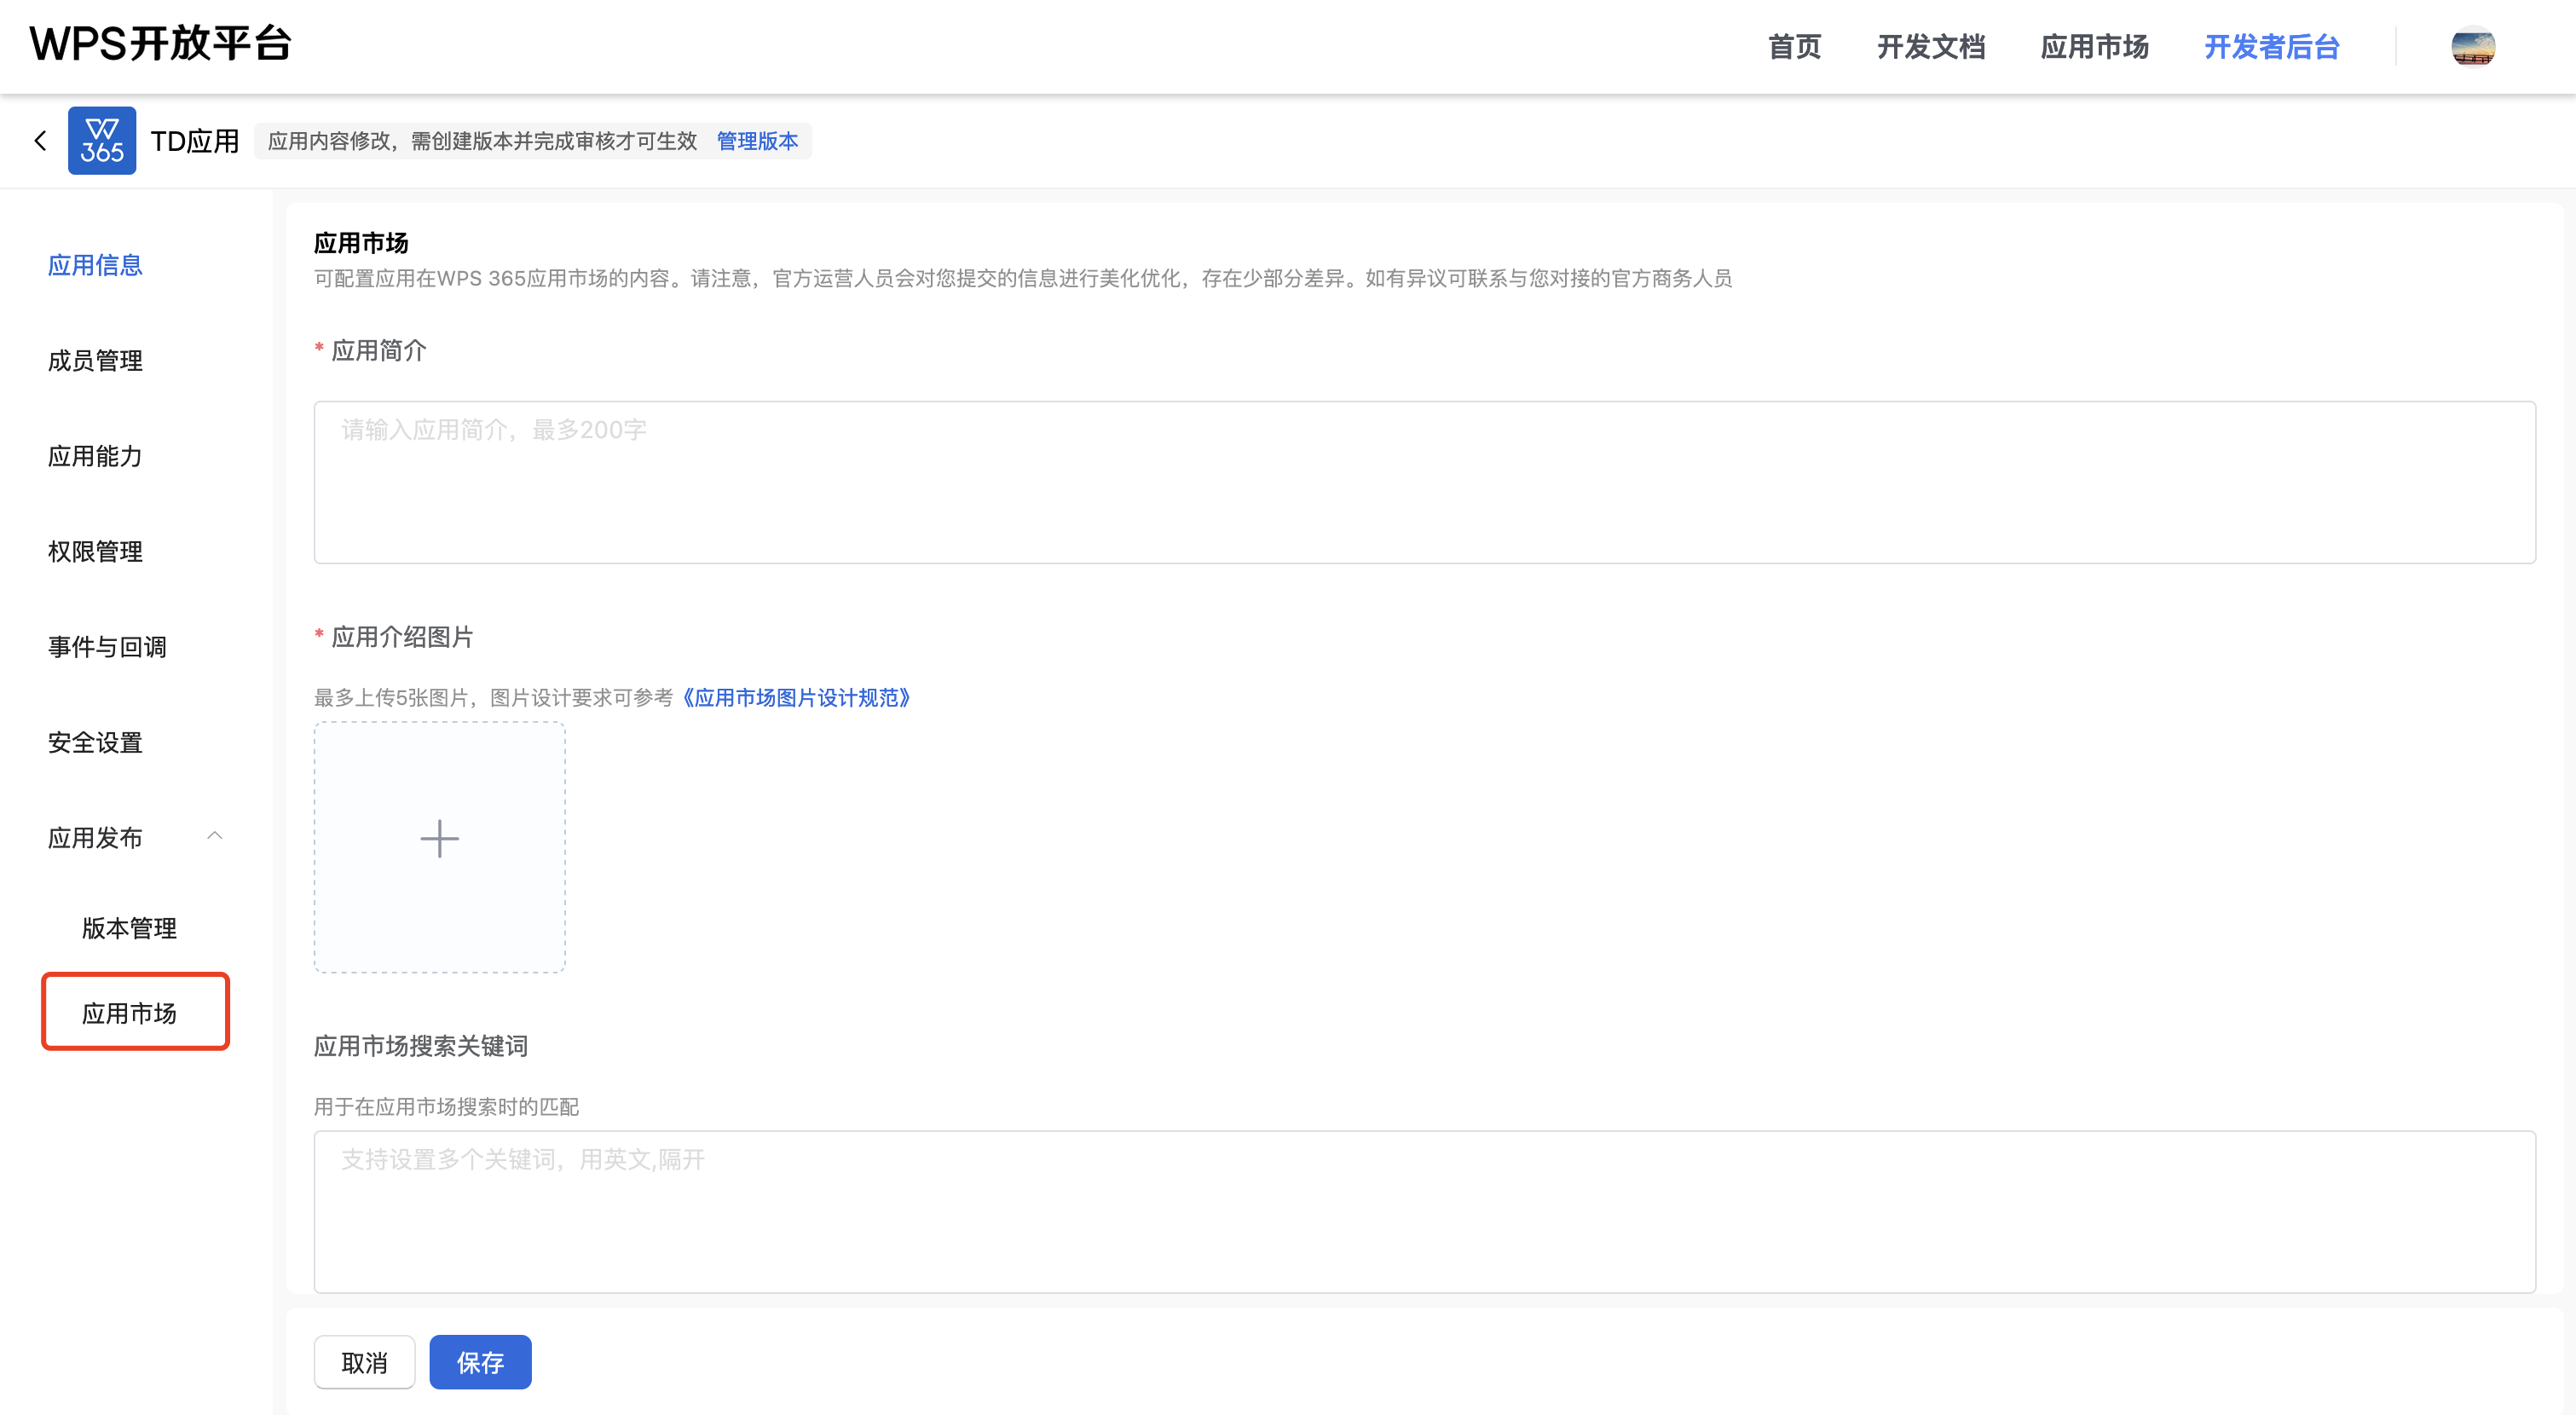
Task: Open 版本管理 under 应用发布
Action: [x=129, y=928]
